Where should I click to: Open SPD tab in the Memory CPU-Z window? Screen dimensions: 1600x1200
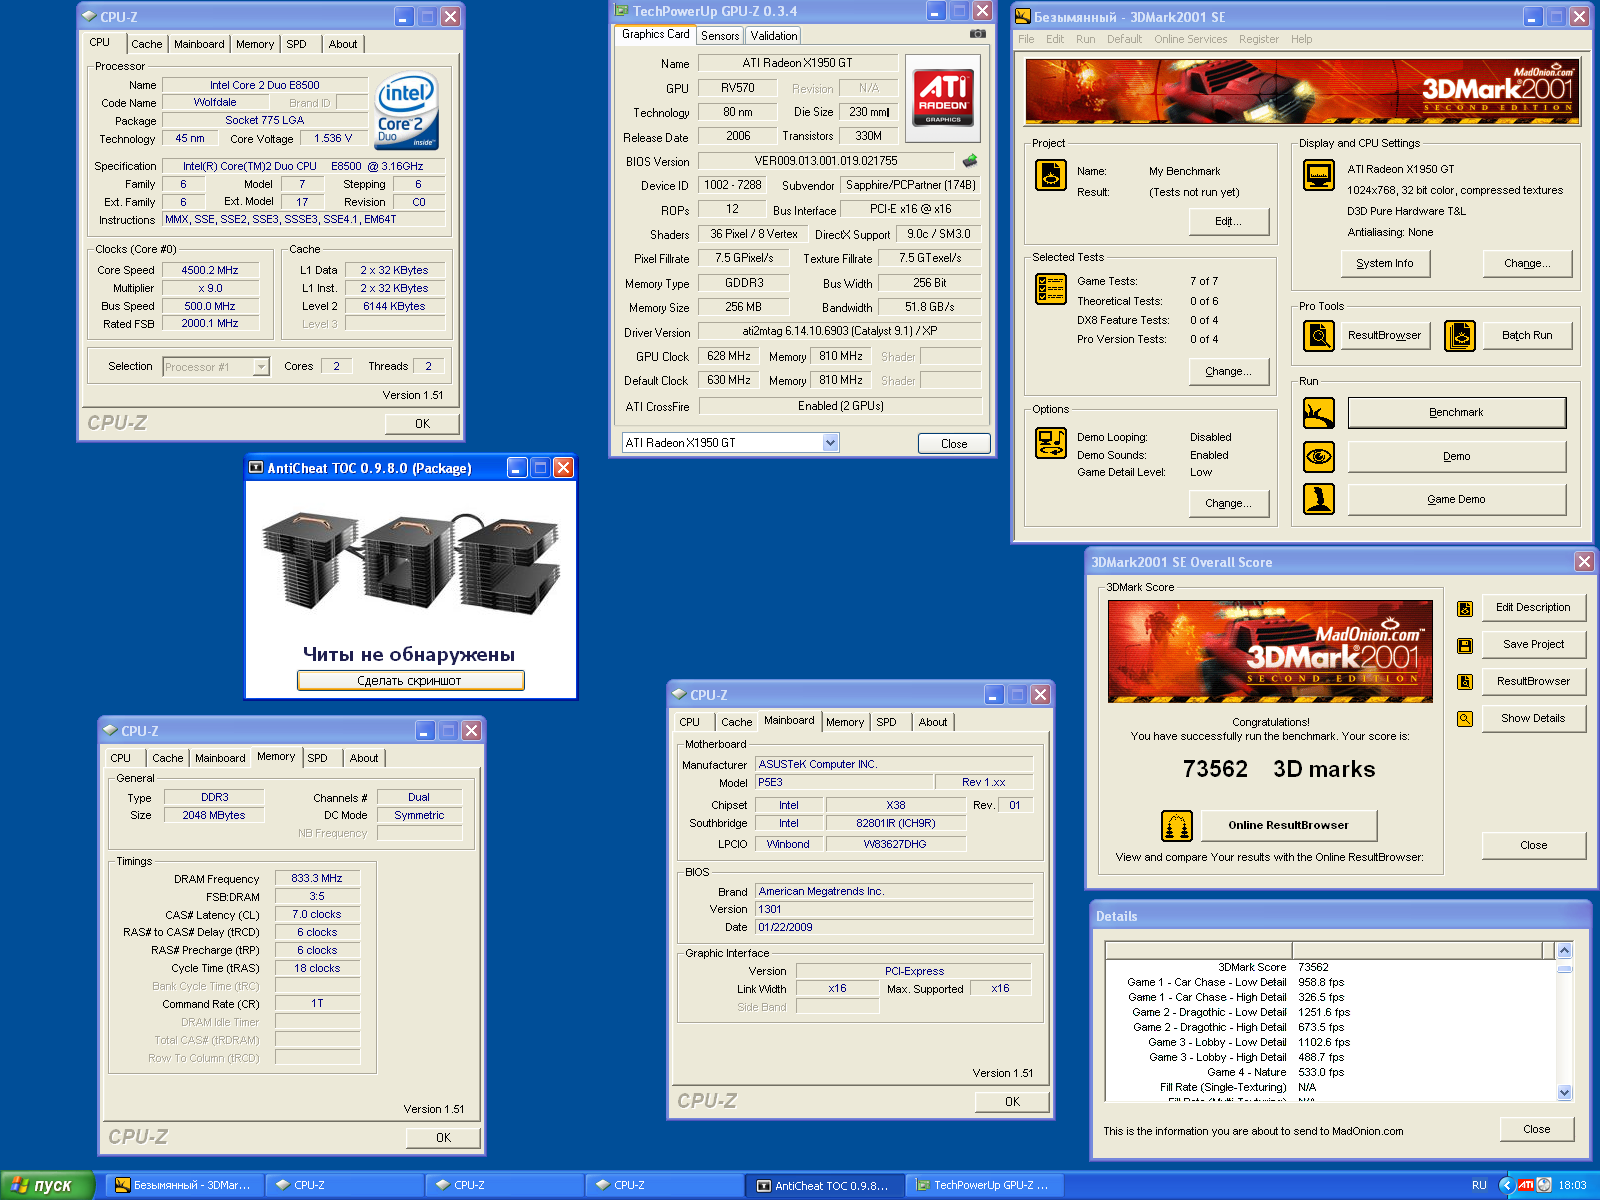coord(318,758)
